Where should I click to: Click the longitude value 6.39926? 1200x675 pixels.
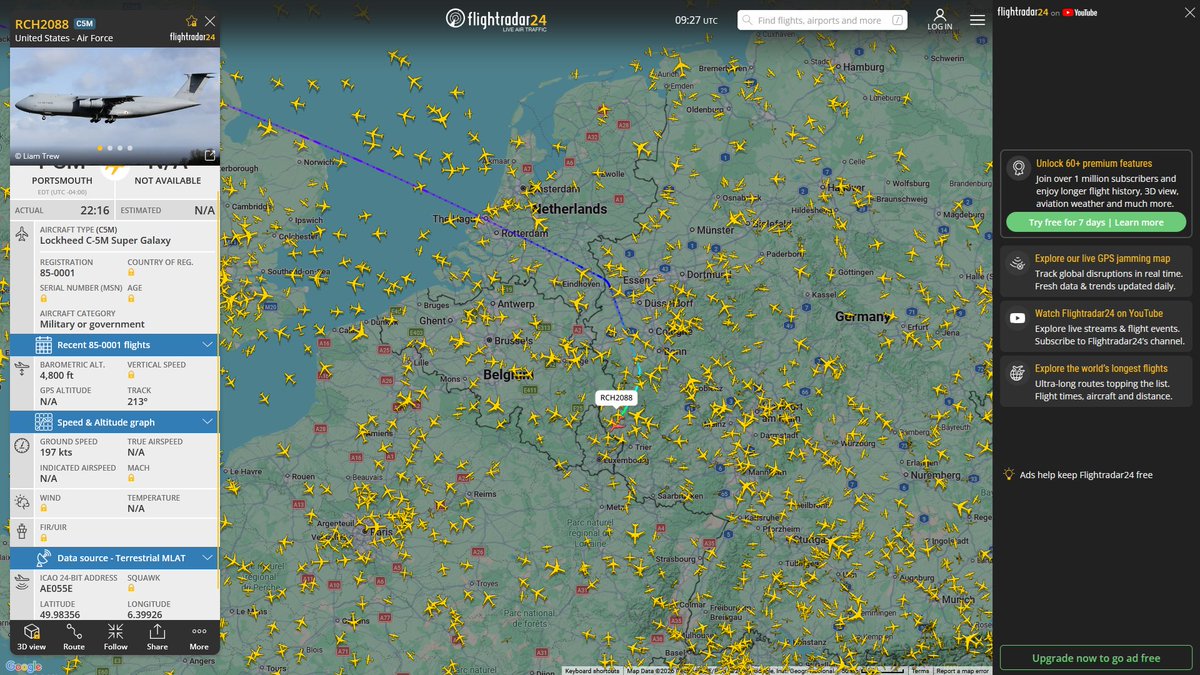tap(144, 614)
